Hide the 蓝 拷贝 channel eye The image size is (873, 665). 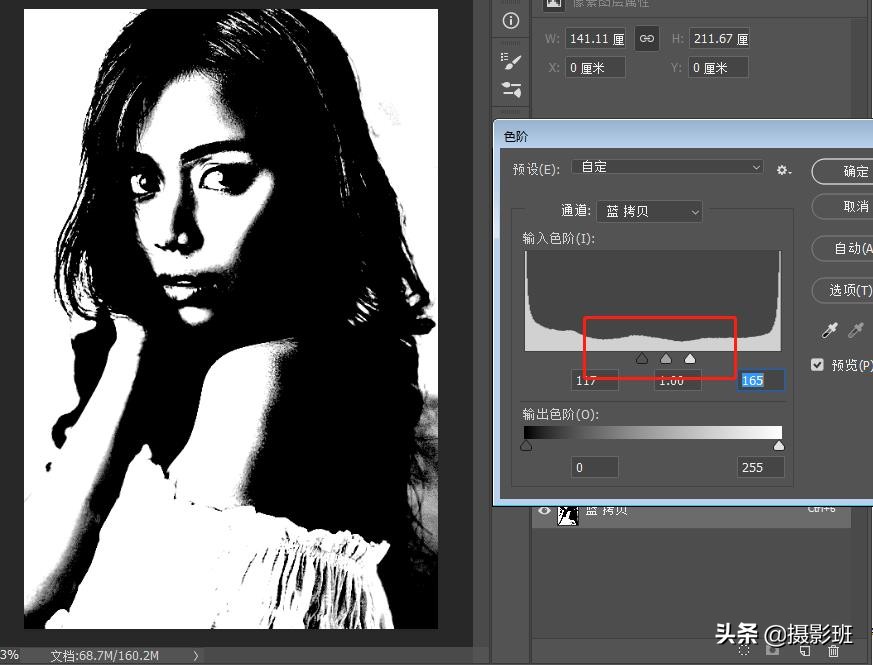click(544, 511)
